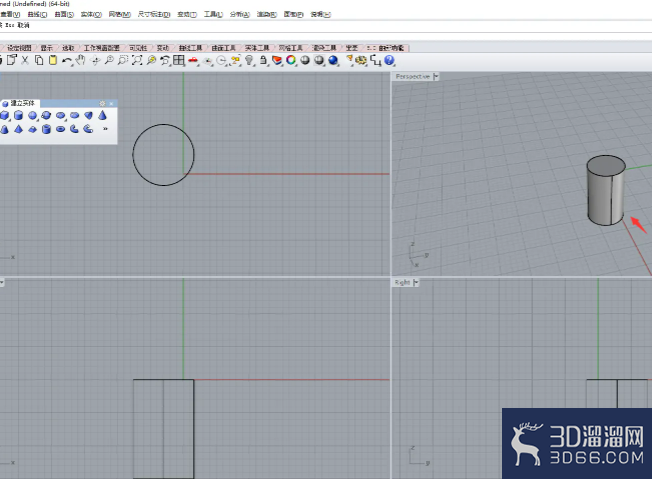The image size is (652, 479).
Task: Switch to the 渲染工具 toolbar tab
Action: pyautogui.click(x=324, y=48)
